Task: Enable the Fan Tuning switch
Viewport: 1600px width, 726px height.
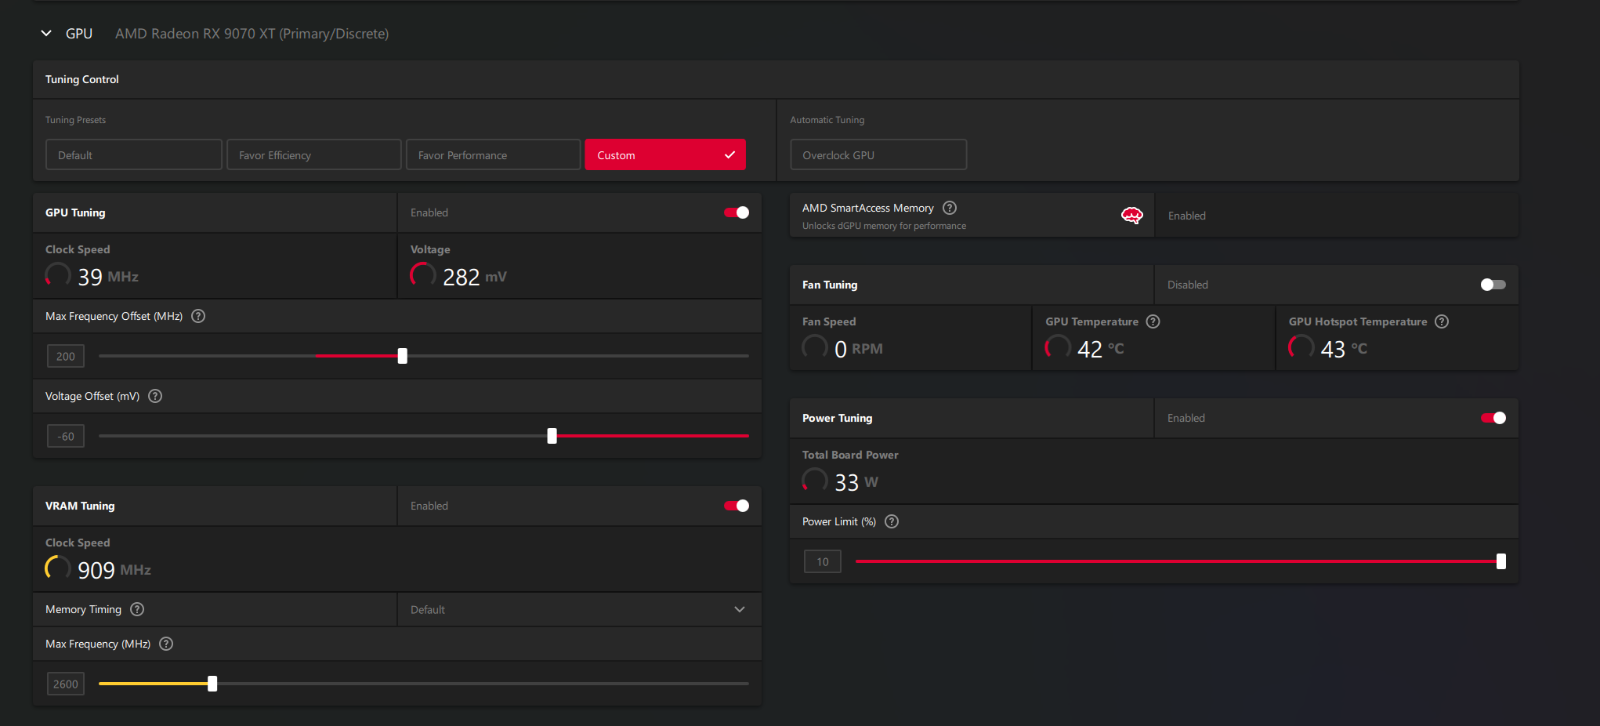Action: [1493, 285]
